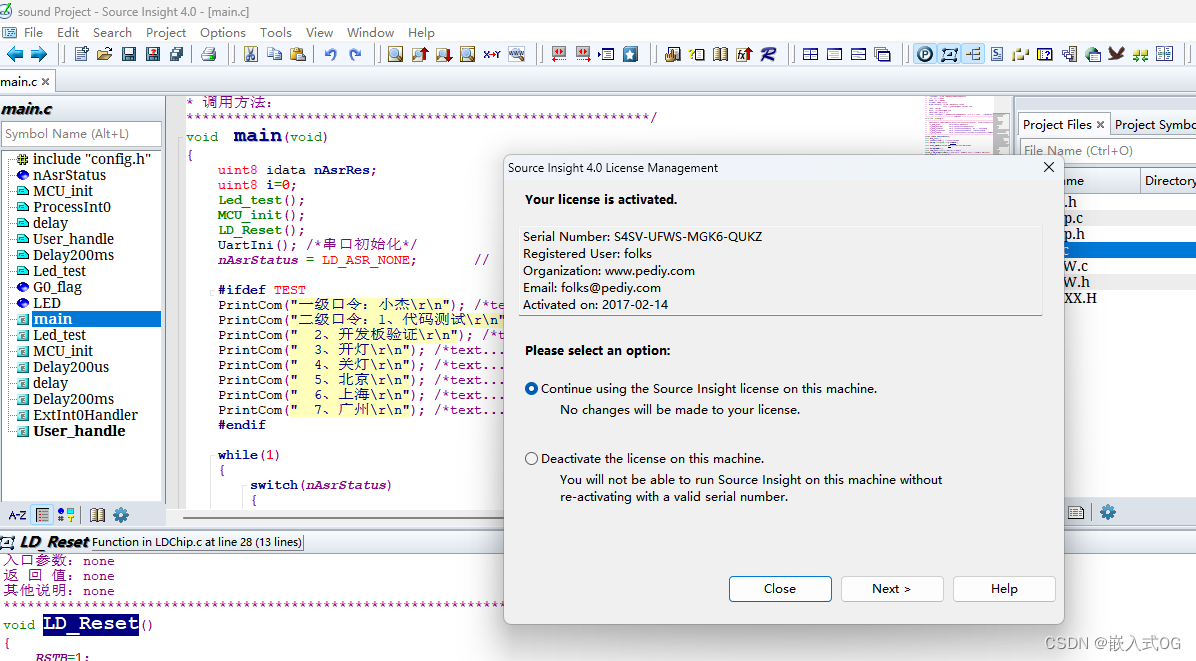Select the LED symbol entry
Viewport: 1196px width, 661px height.
(x=47, y=303)
